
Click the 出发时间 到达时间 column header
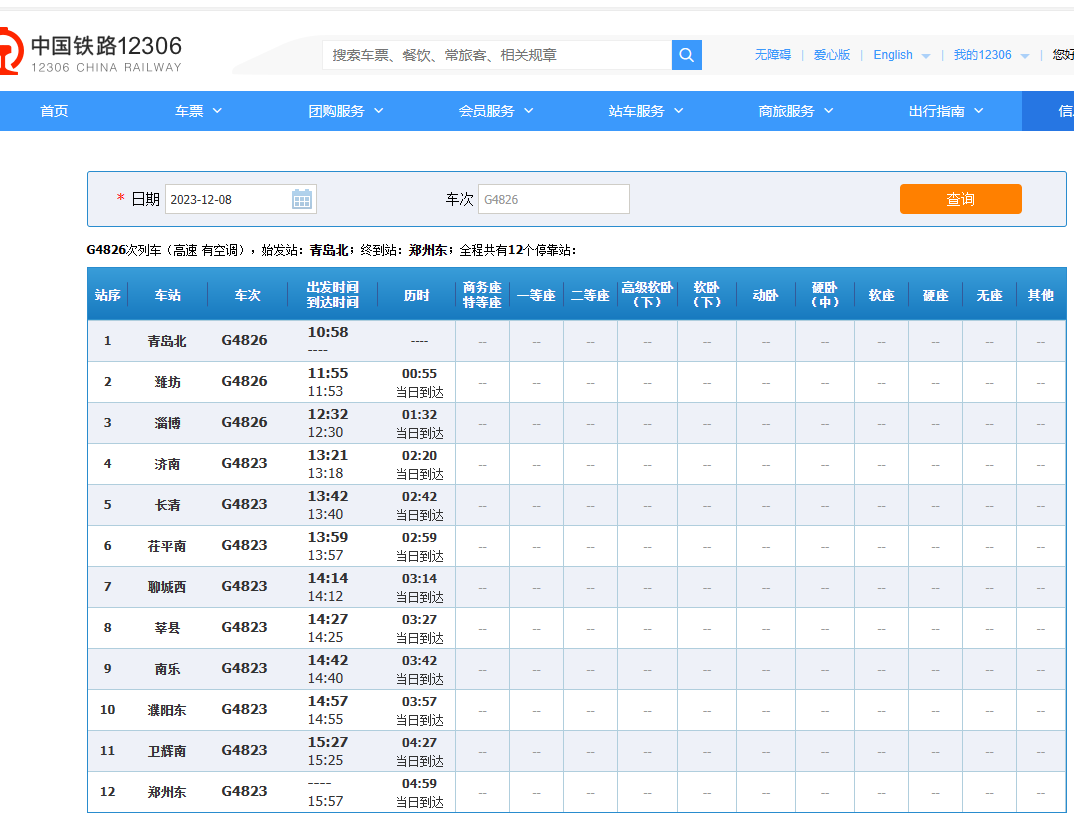332,294
